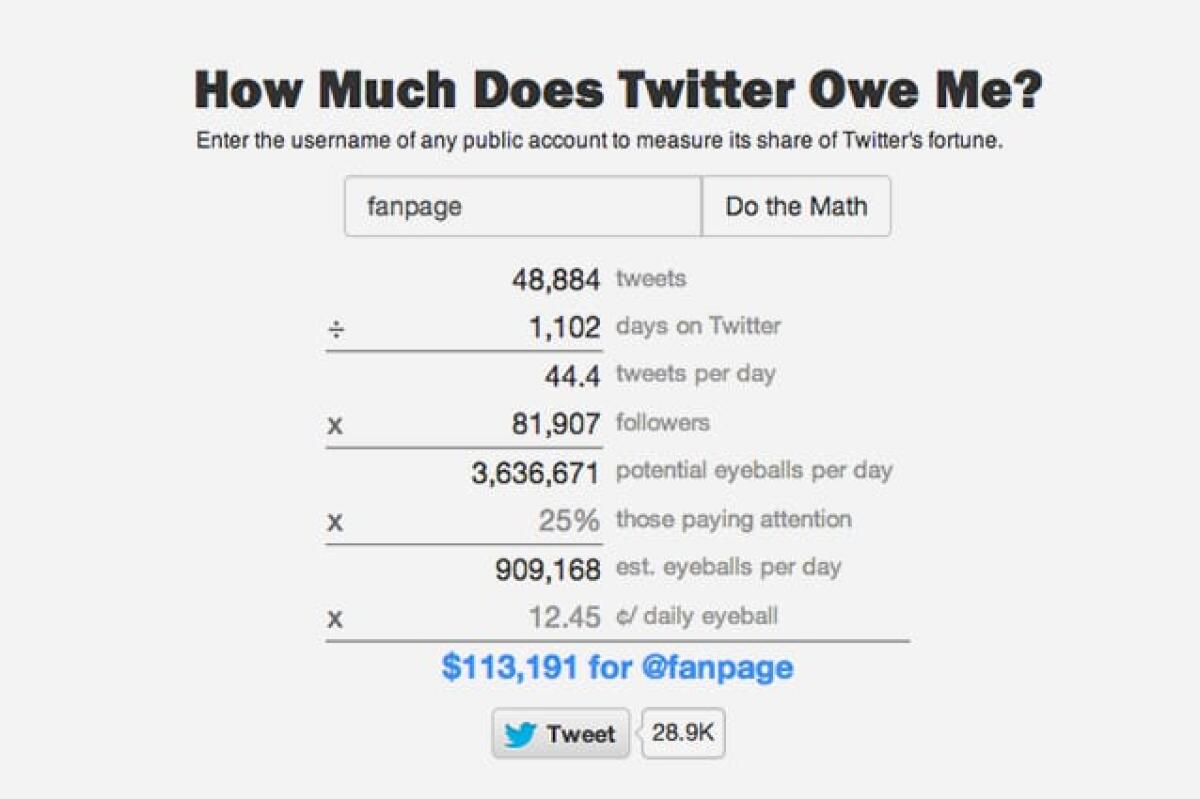Image resolution: width=1200 pixels, height=799 pixels.
Task: Select the 909,168 est. eyeballs figure
Action: coord(553,567)
